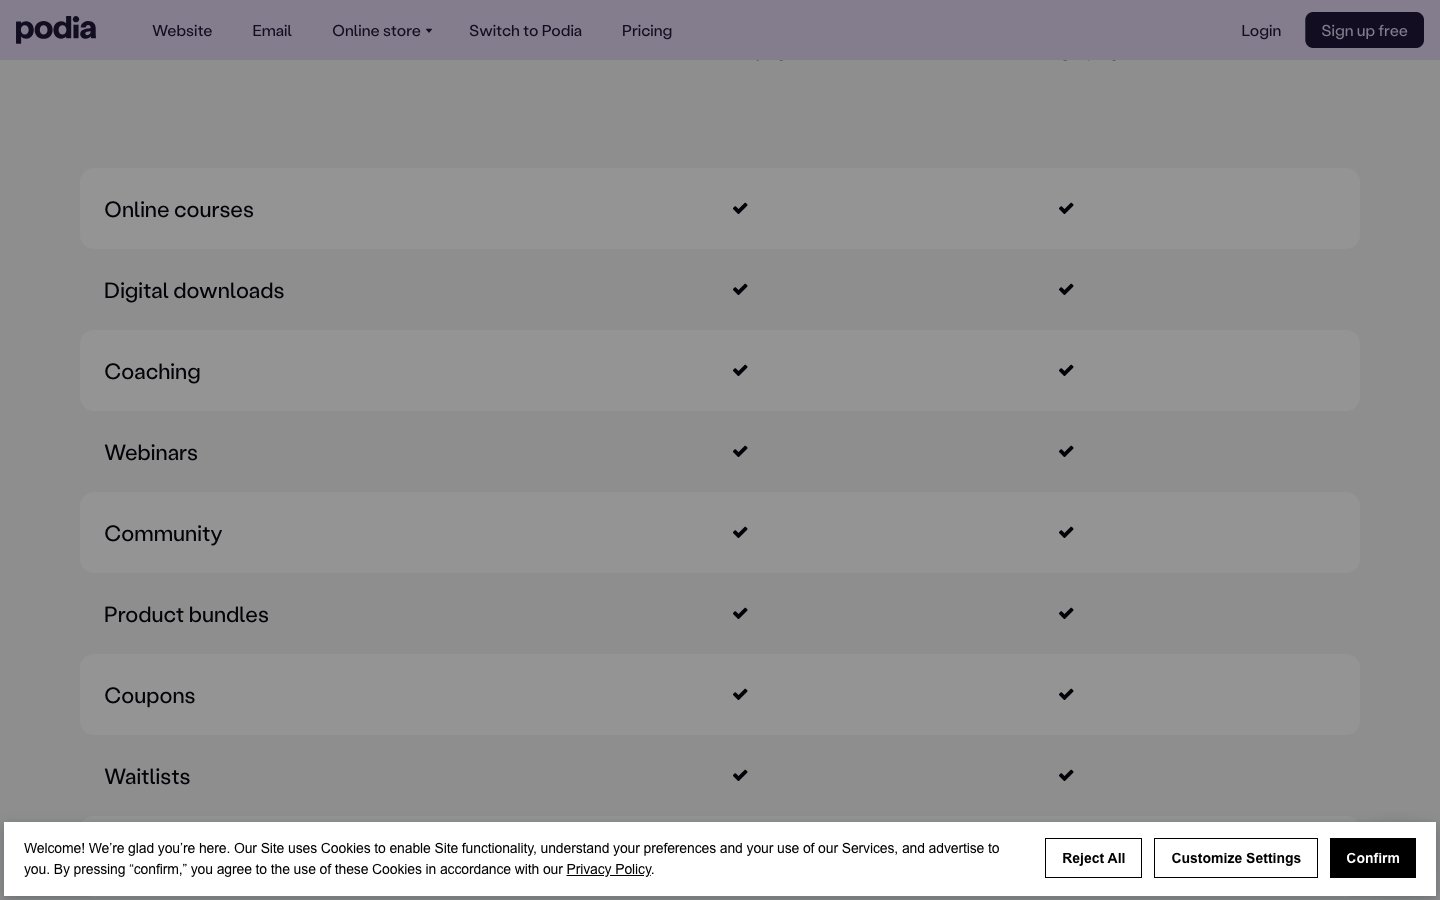Confirm cookie consent
The height and width of the screenshot is (900, 1440).
pyautogui.click(x=1372, y=858)
